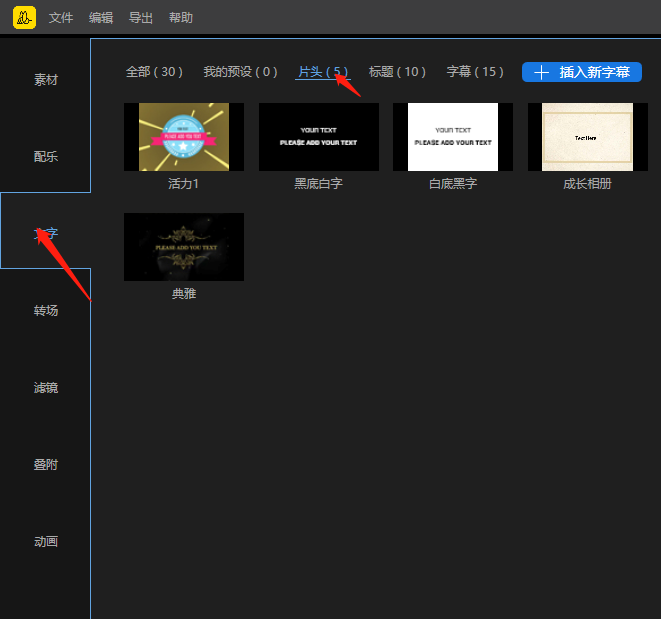The width and height of the screenshot is (661, 619).
Task: Open the 动画 sidebar tab
Action: pyautogui.click(x=46, y=541)
